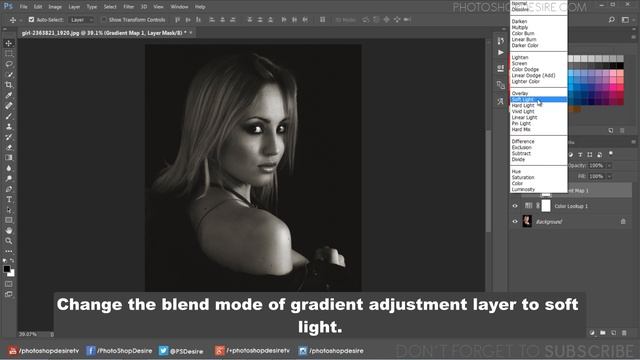Swap foreground and background colors
Screen dimensions: 640x360
(x=12, y=260)
